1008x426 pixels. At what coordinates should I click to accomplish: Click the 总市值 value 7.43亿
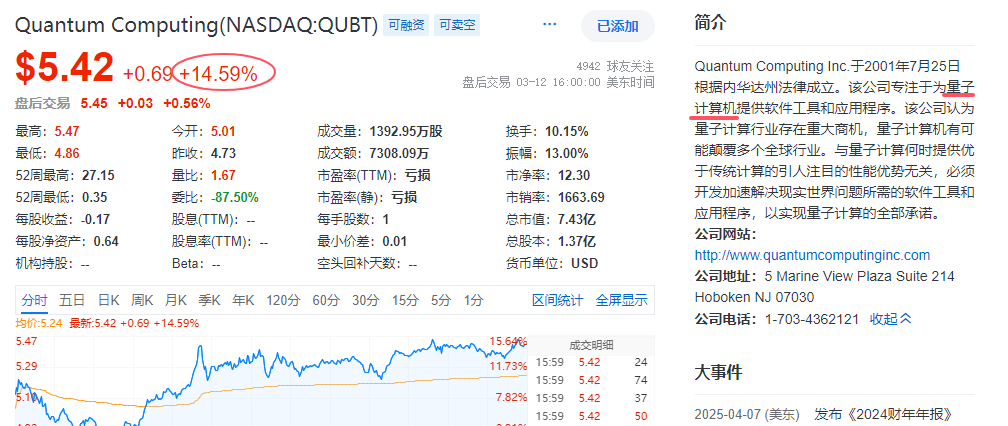pyautogui.click(x=577, y=219)
